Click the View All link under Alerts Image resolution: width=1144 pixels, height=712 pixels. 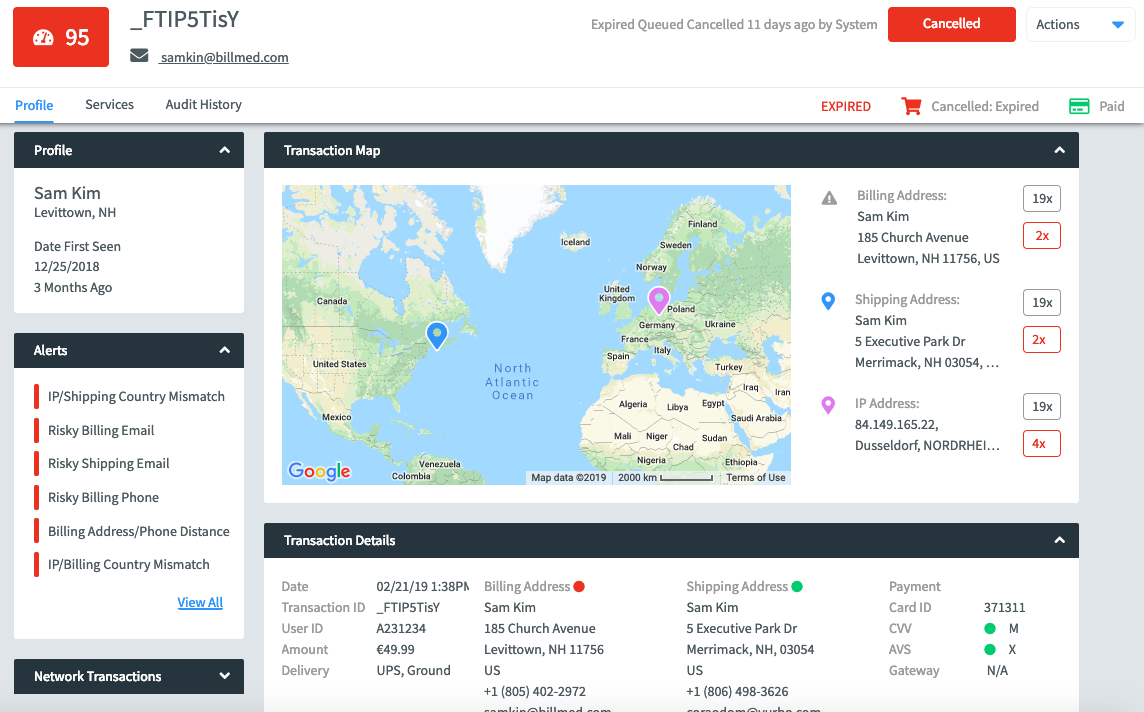200,602
